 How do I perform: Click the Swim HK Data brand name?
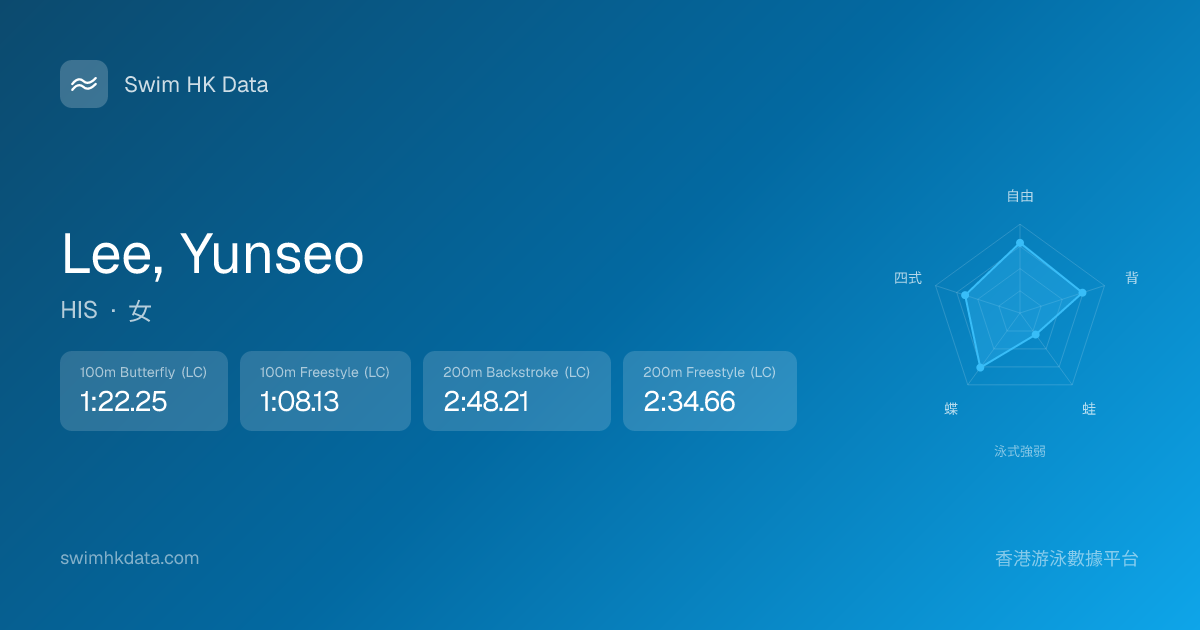point(196,85)
